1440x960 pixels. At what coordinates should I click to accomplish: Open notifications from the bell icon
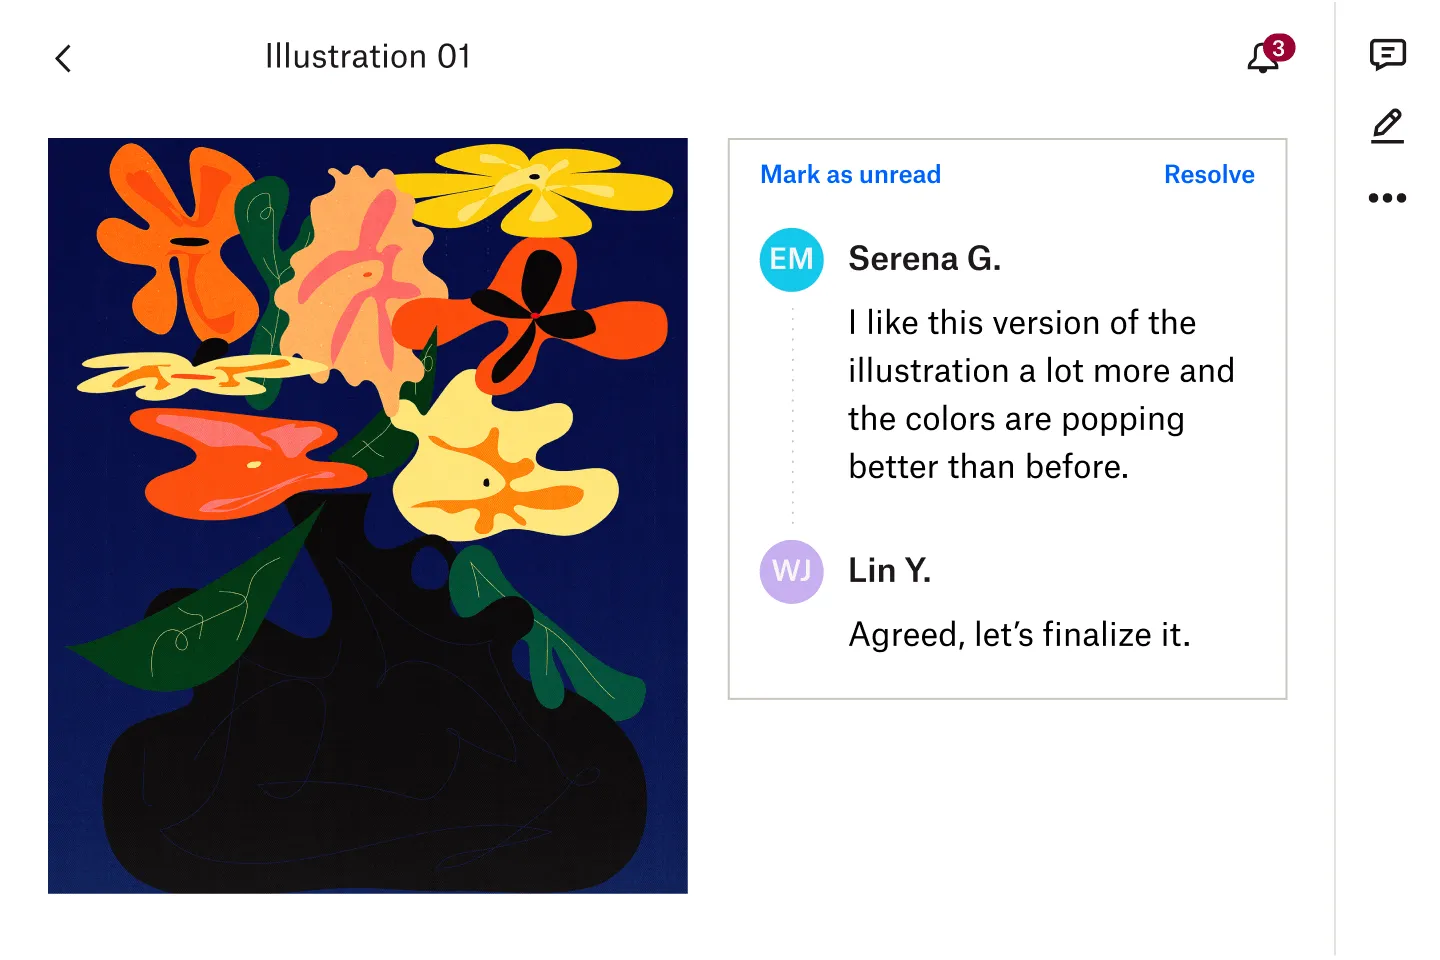coord(1260,58)
